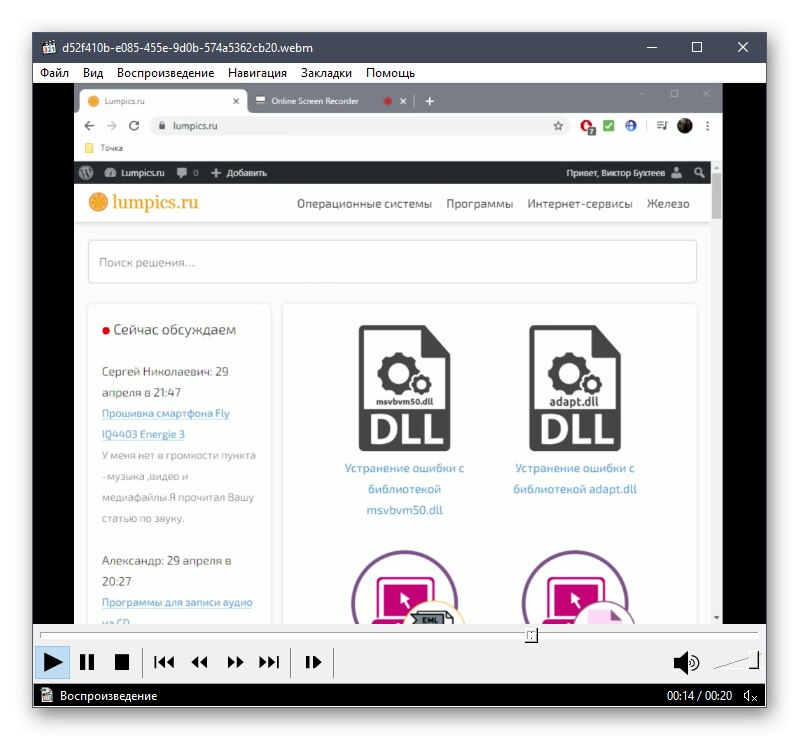
Task: Click the seek bar thumb
Action: click(531, 636)
